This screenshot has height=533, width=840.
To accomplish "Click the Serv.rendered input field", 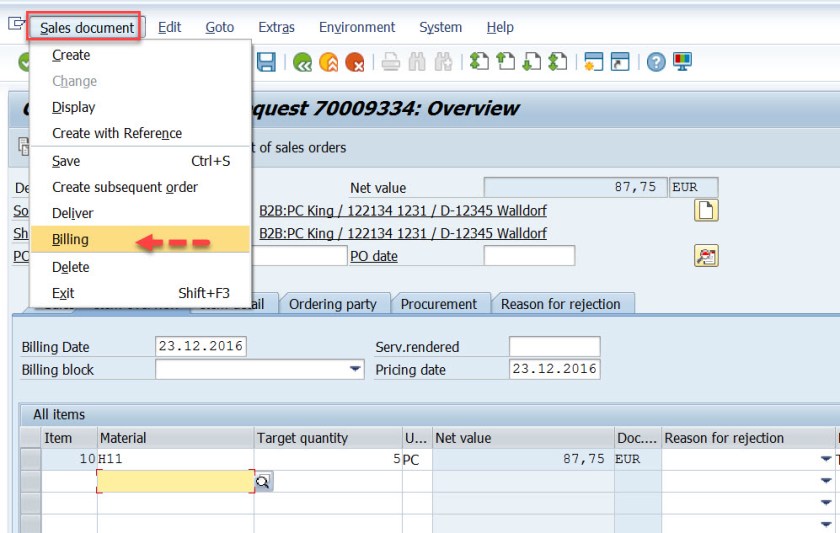I will (554, 346).
